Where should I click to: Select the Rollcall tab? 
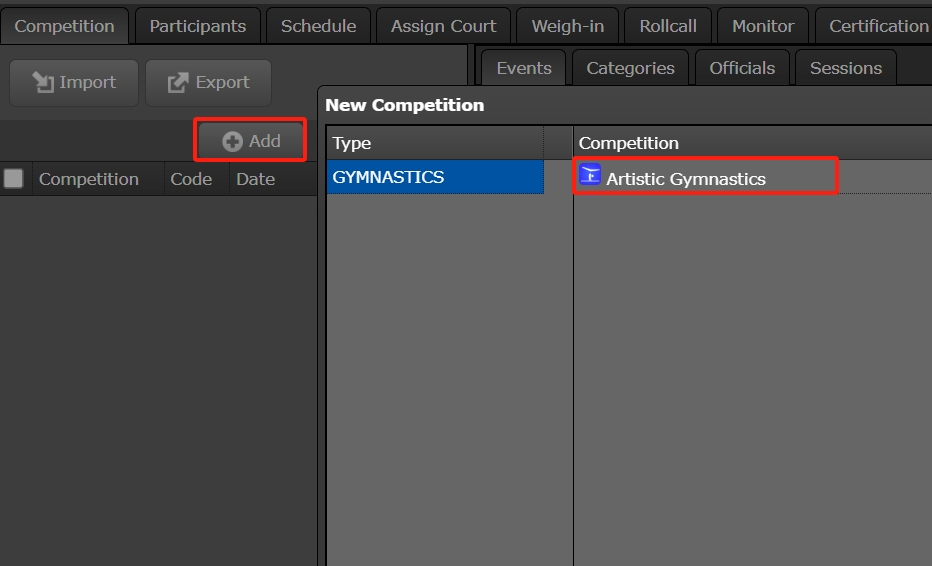668,26
